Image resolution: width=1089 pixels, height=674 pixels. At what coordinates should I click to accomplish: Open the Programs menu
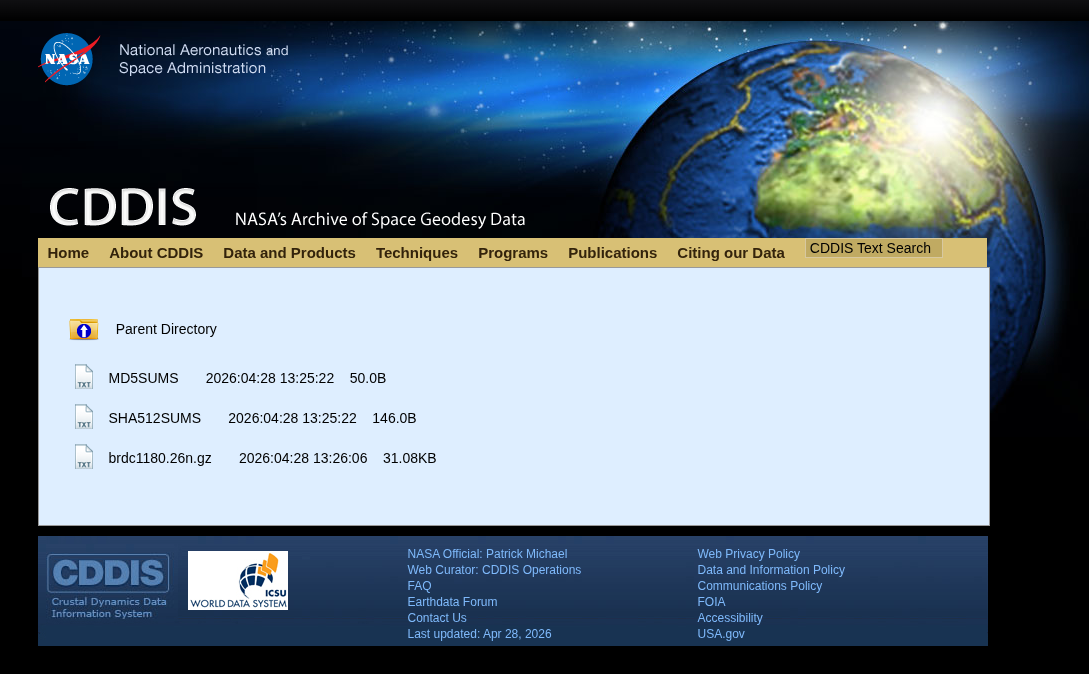tap(513, 253)
